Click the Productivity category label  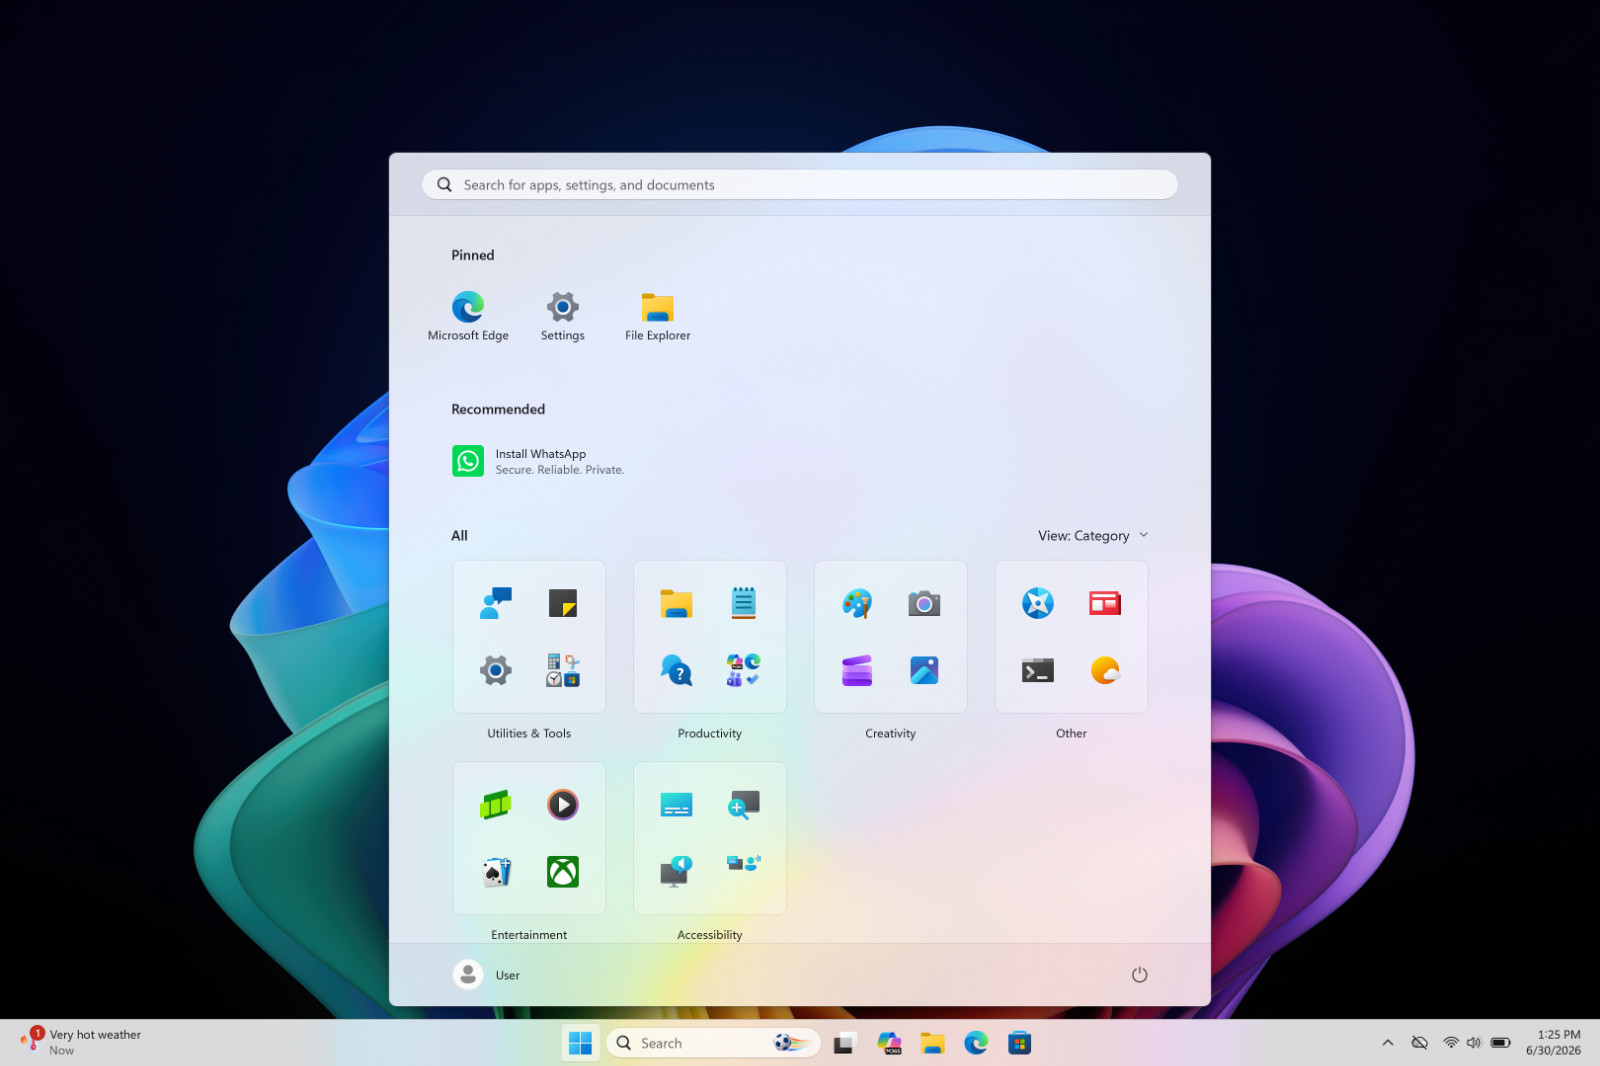(x=710, y=733)
